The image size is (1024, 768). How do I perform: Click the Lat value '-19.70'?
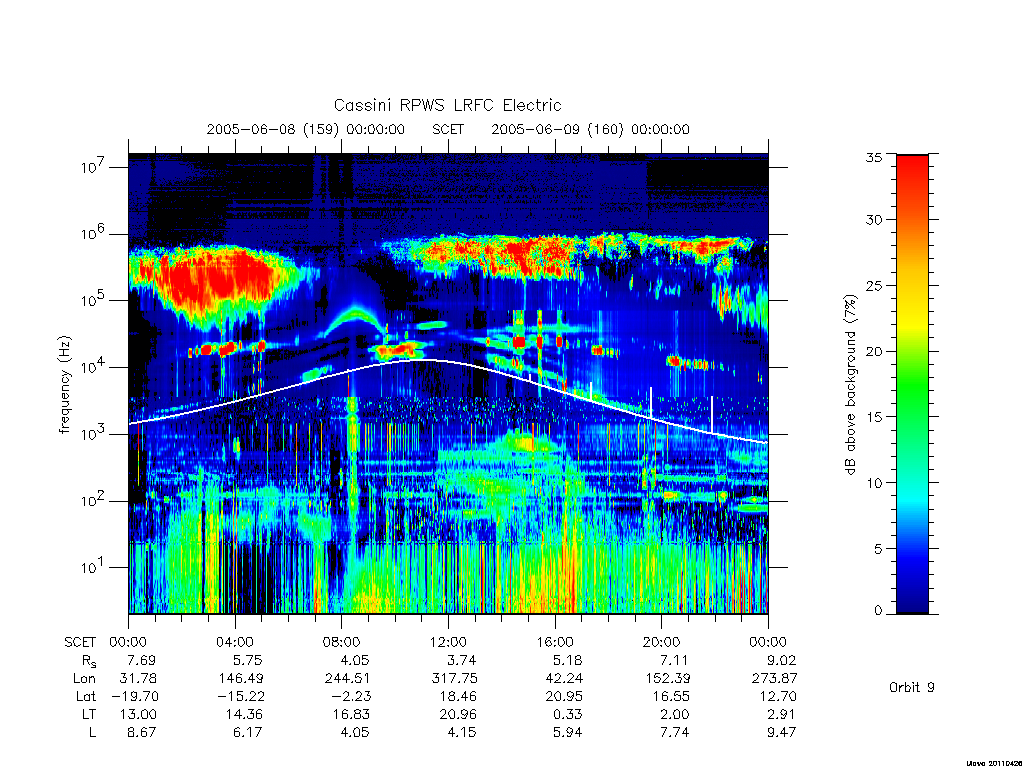pyautogui.click(x=136, y=696)
